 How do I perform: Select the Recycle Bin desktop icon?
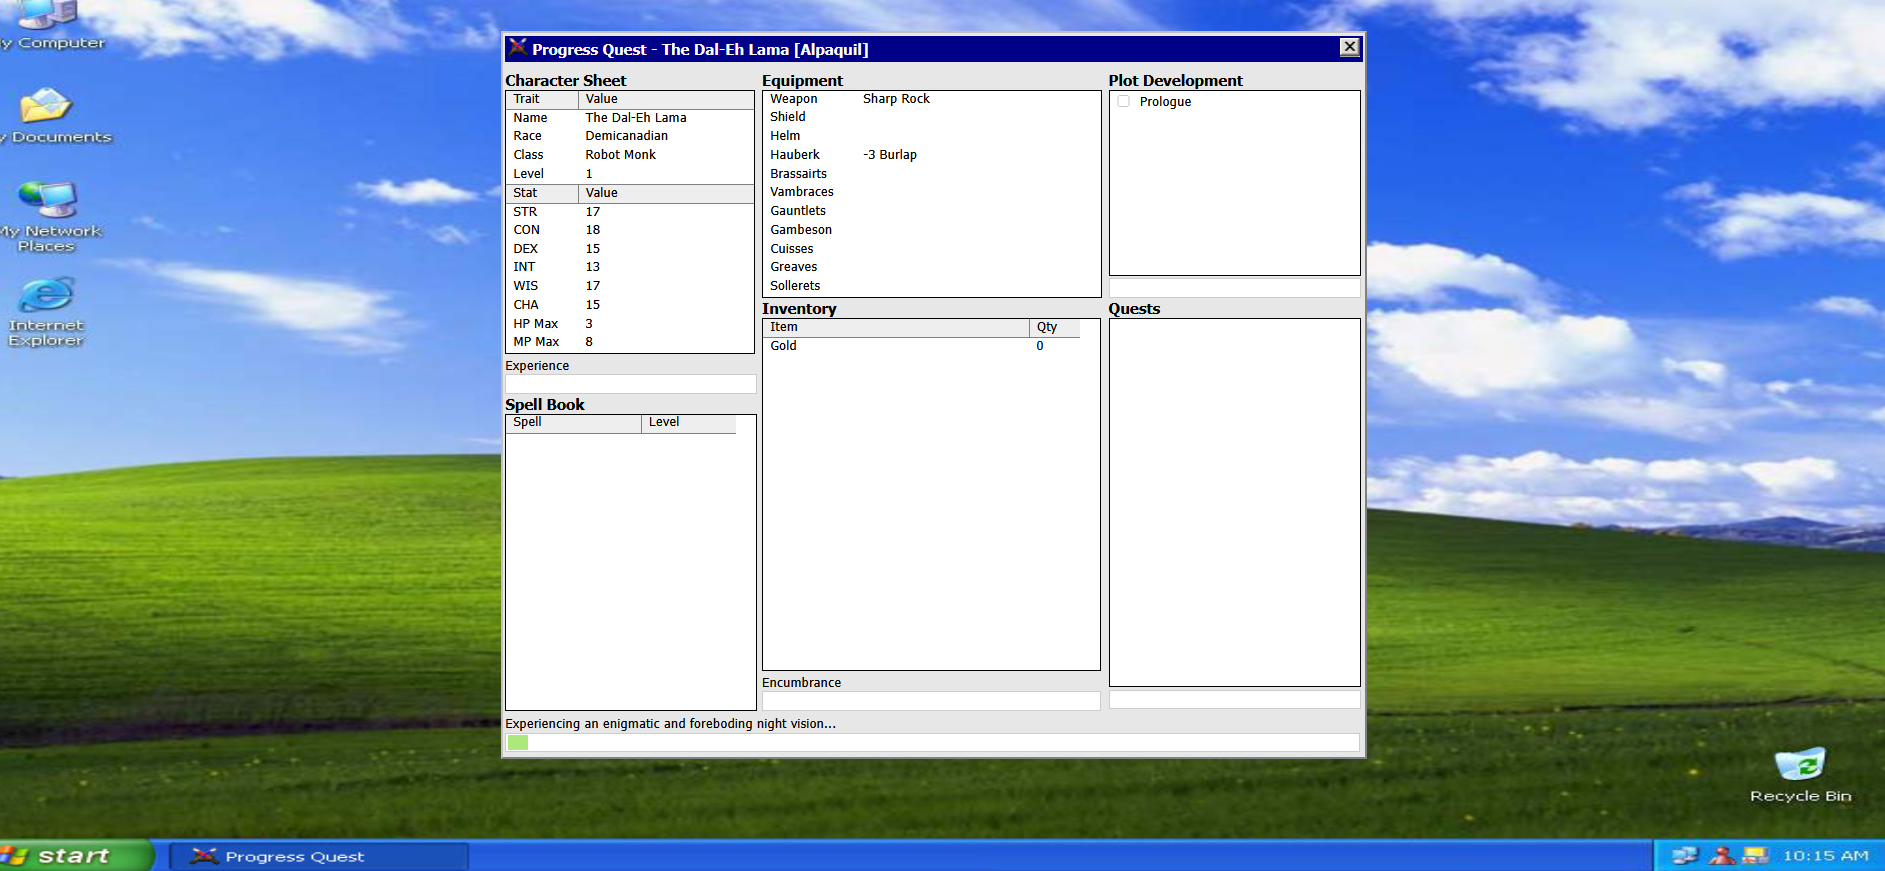pyautogui.click(x=1800, y=776)
